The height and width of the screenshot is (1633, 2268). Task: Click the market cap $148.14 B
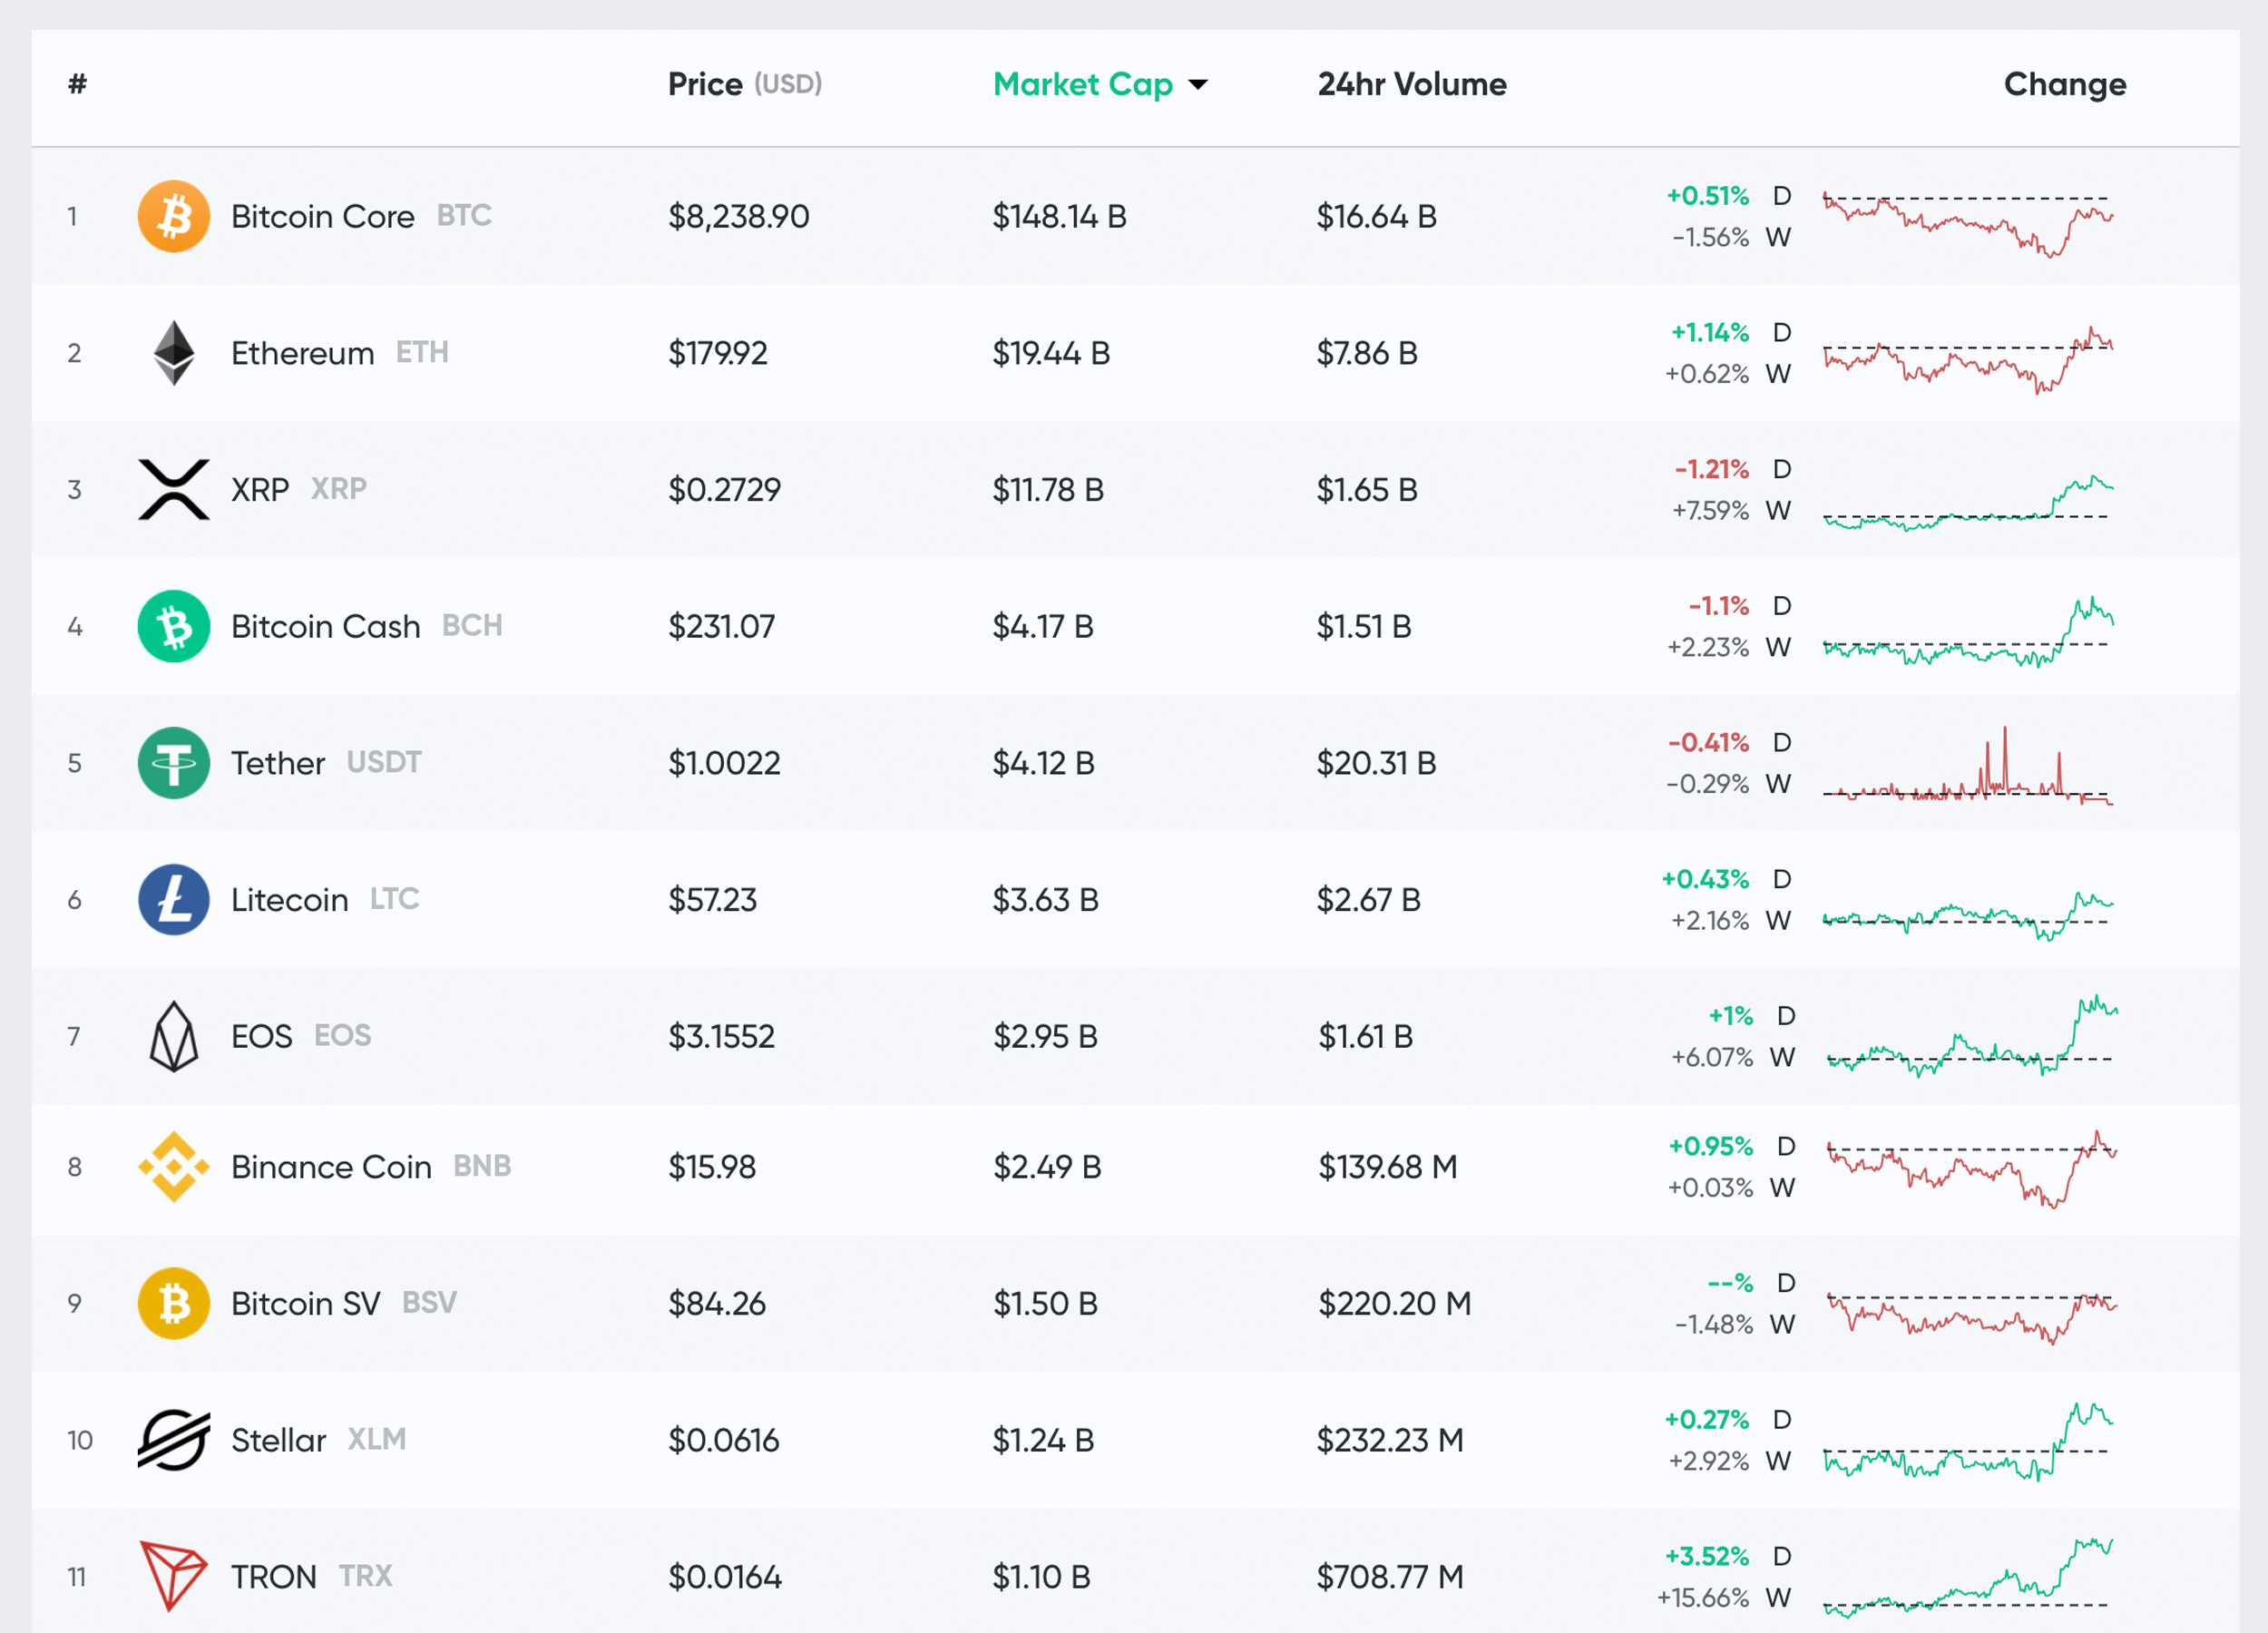click(1060, 216)
